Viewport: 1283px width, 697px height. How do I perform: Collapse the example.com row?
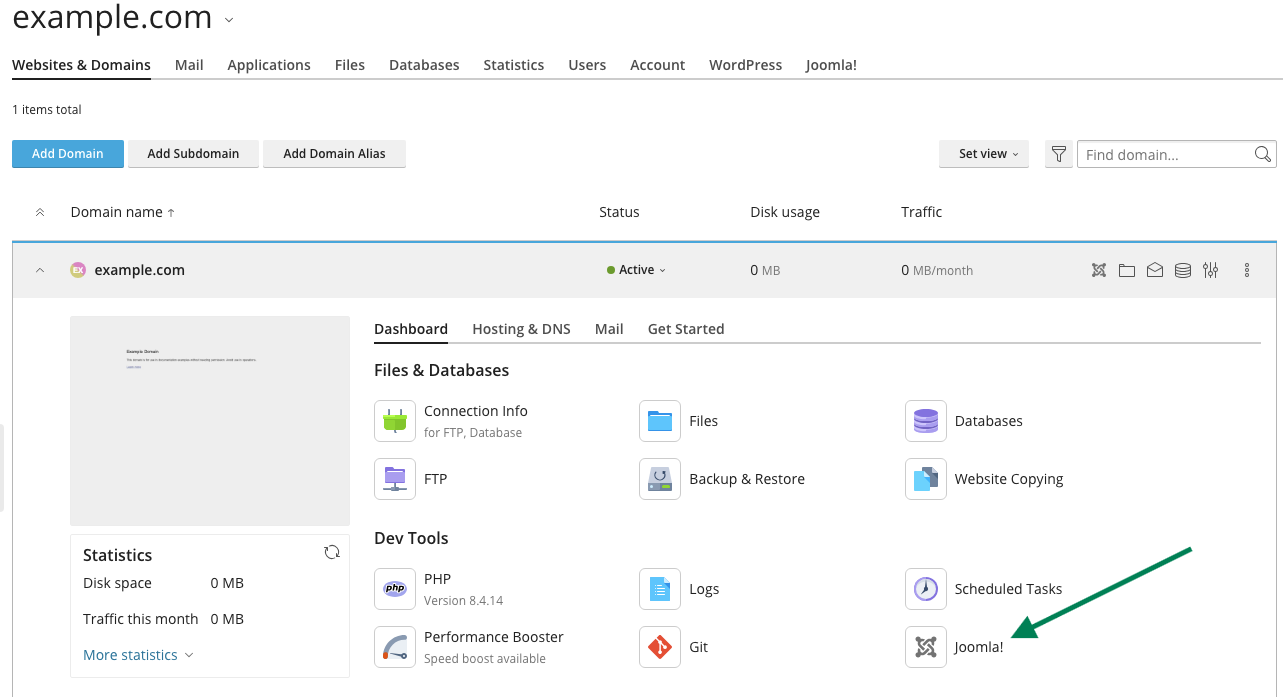click(40, 270)
